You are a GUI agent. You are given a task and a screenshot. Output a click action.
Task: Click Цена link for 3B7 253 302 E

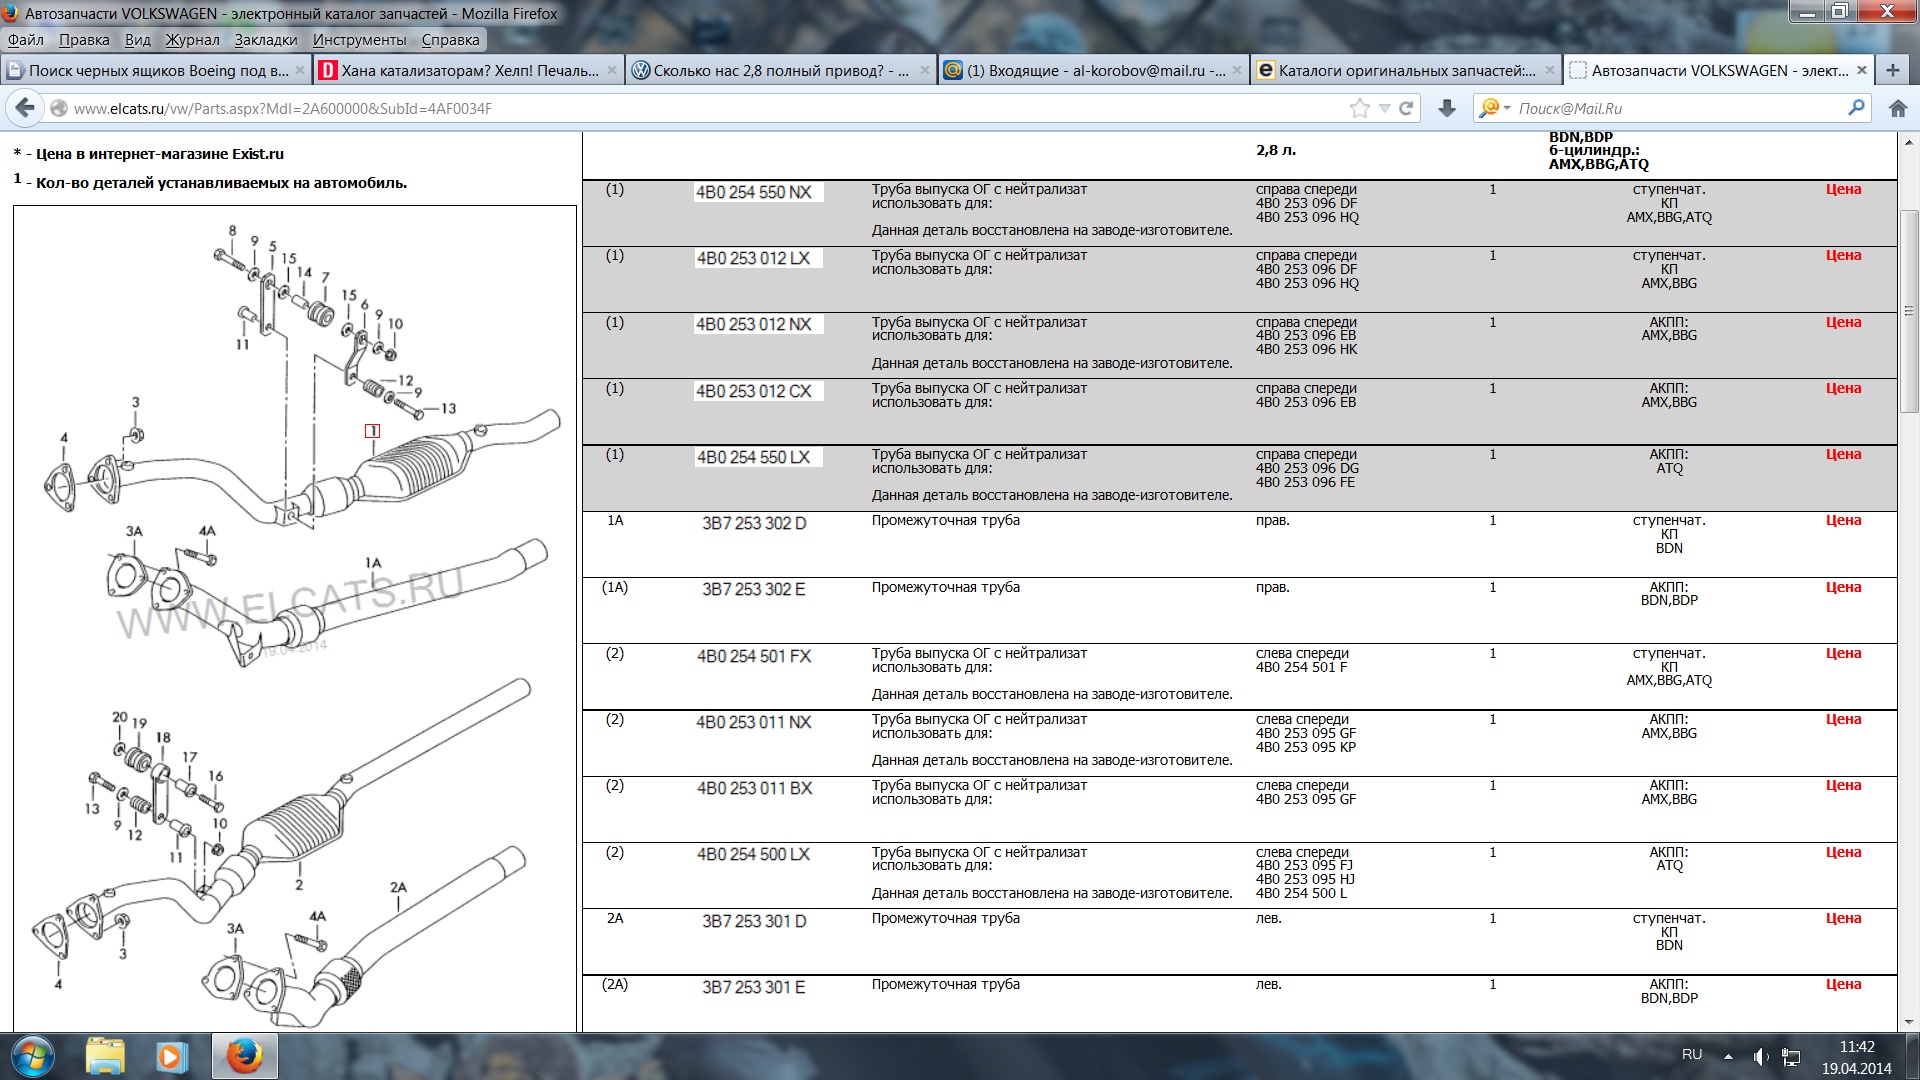1843,587
